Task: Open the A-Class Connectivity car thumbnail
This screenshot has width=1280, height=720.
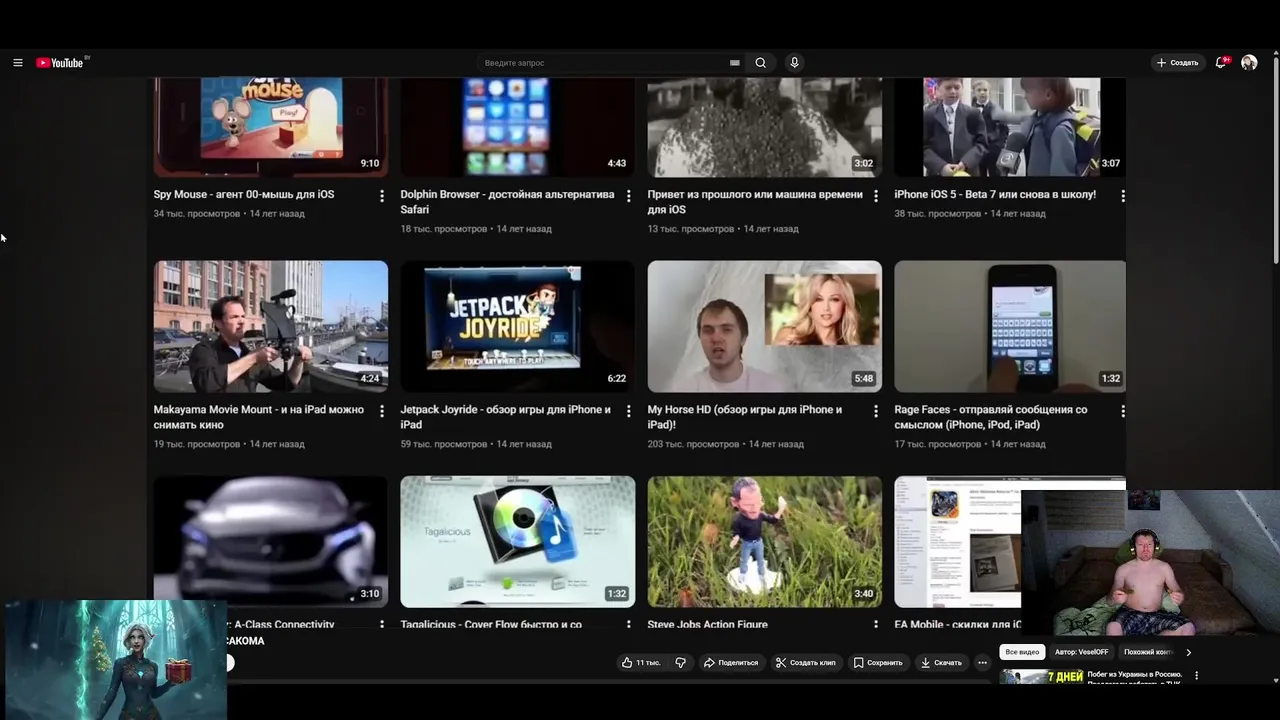Action: point(271,541)
